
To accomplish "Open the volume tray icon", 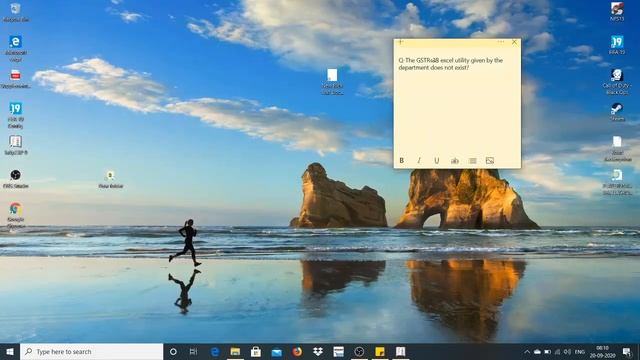I will (567, 351).
